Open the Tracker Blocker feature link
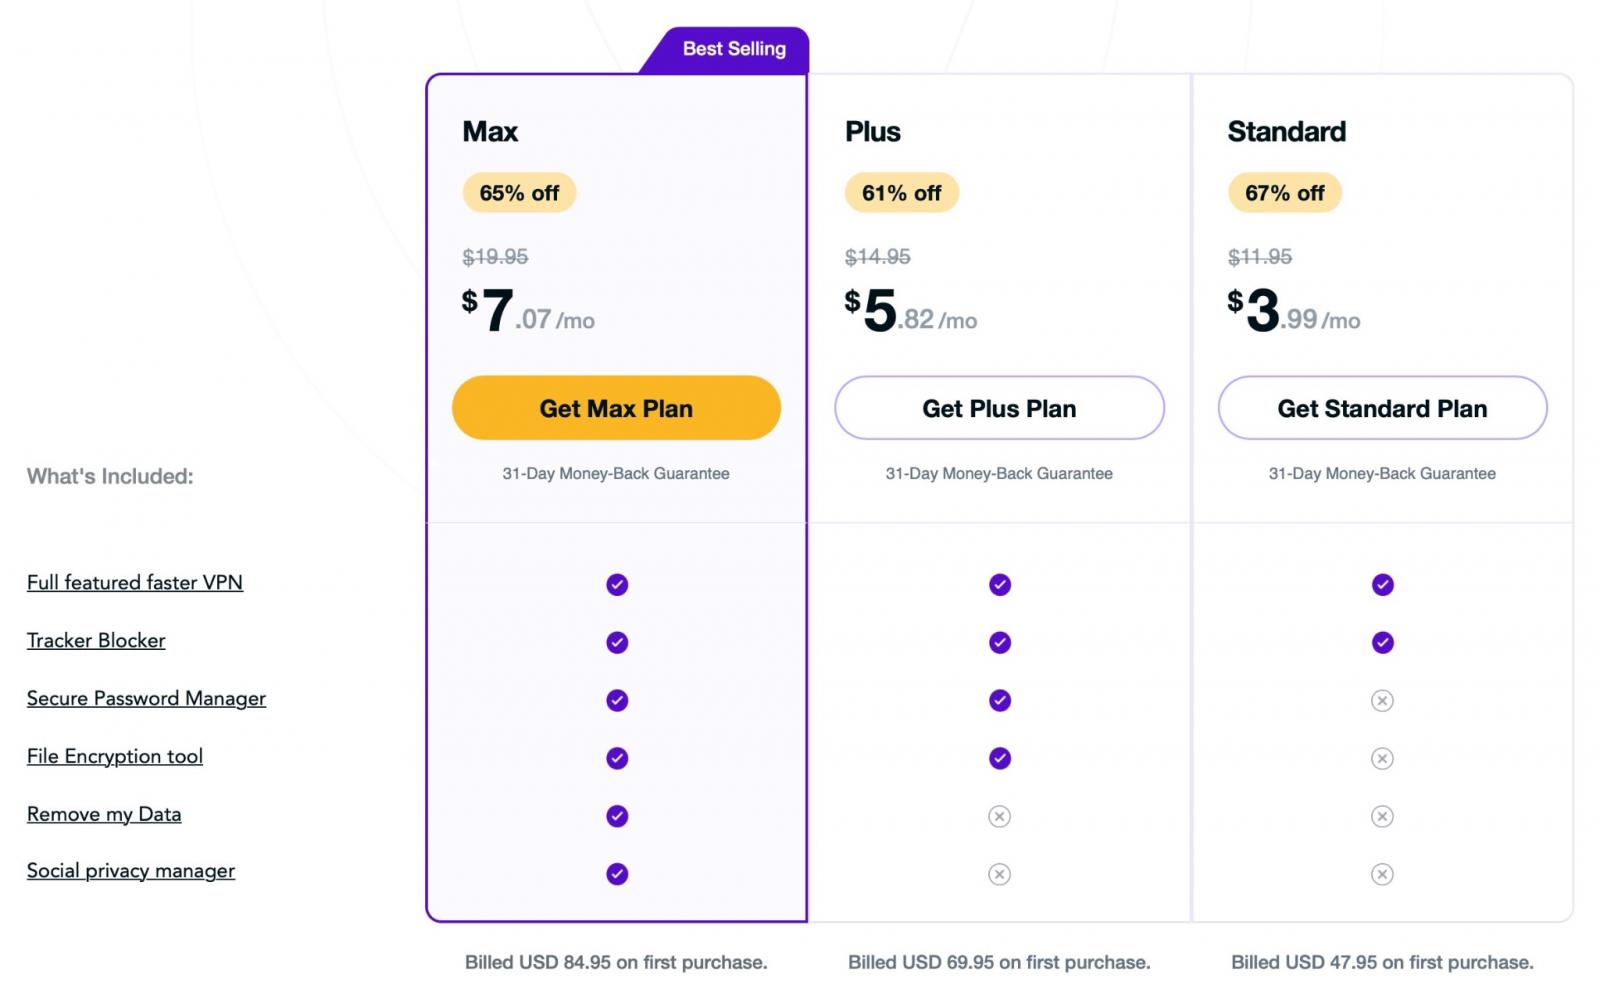The height and width of the screenshot is (989, 1600). 96,640
